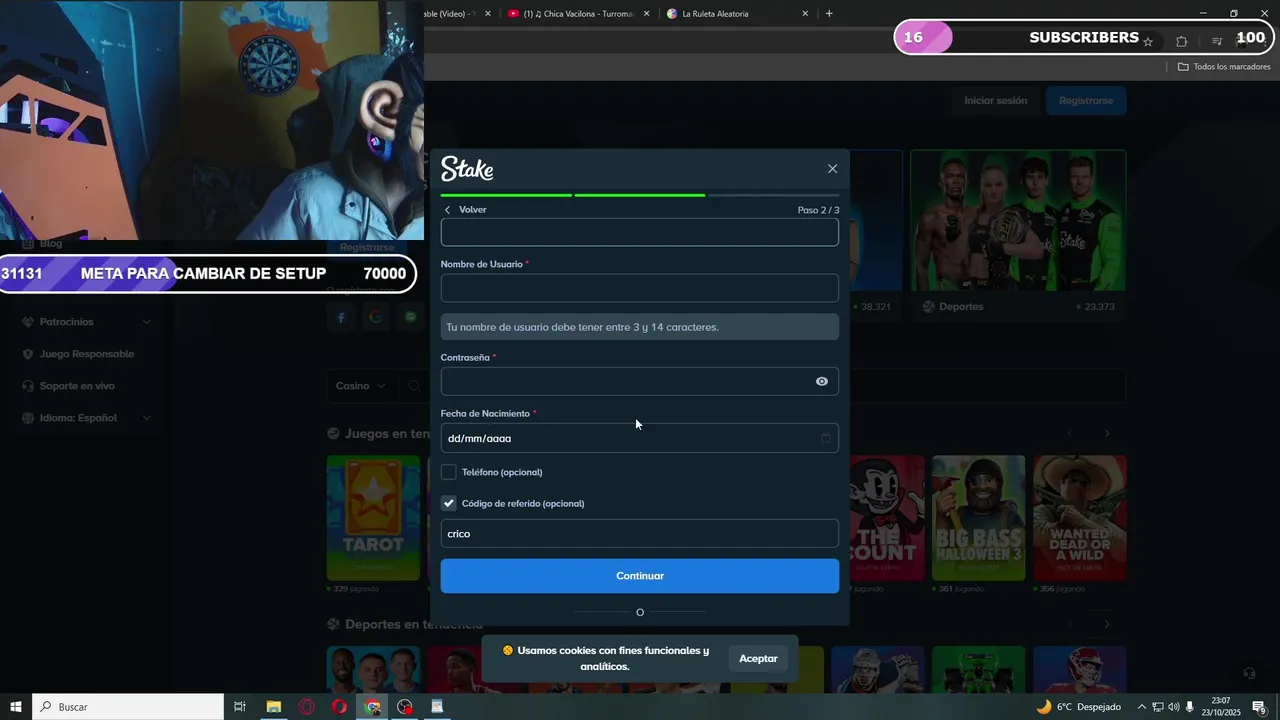This screenshot has width=1280, height=720.
Task: Open the 6°C Despejado weather widget
Action: click(x=1078, y=707)
